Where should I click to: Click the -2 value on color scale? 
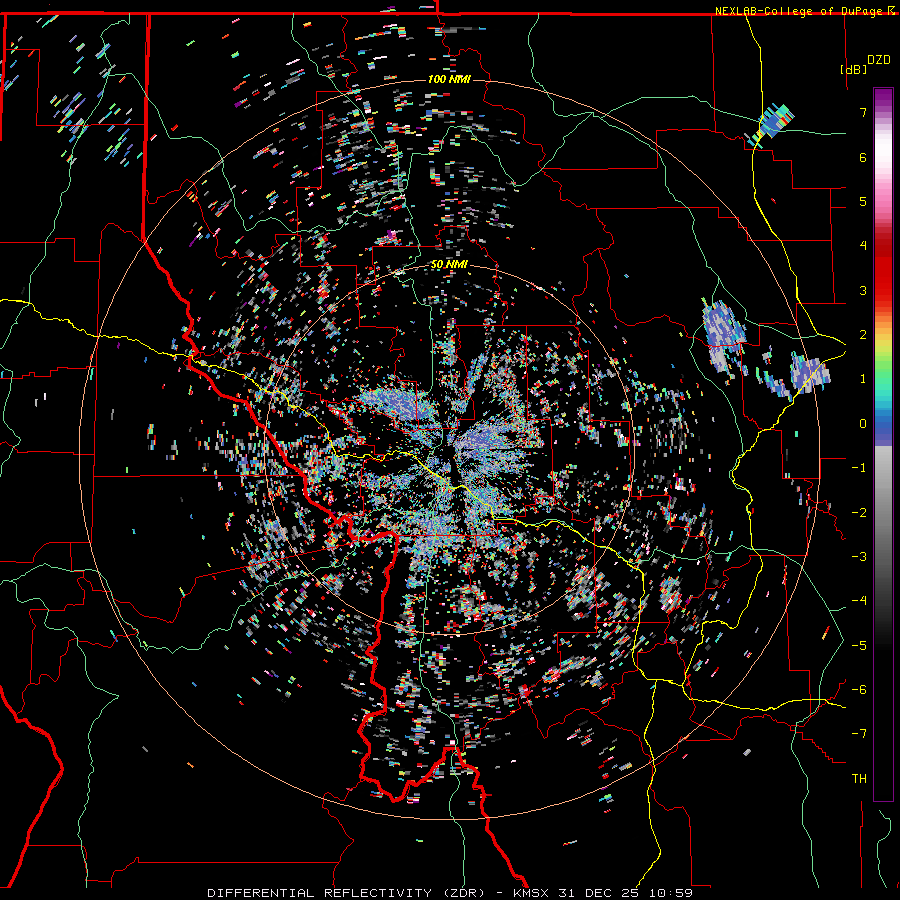tap(859, 513)
